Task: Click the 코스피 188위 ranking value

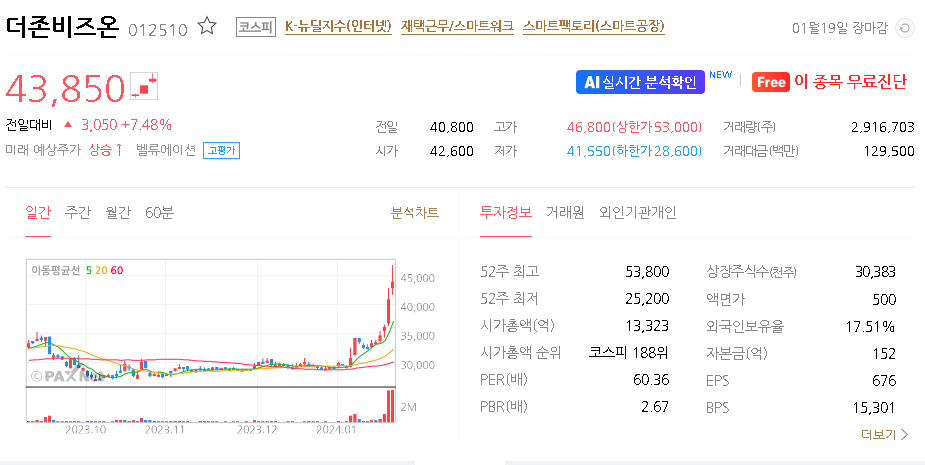Action: coord(628,352)
